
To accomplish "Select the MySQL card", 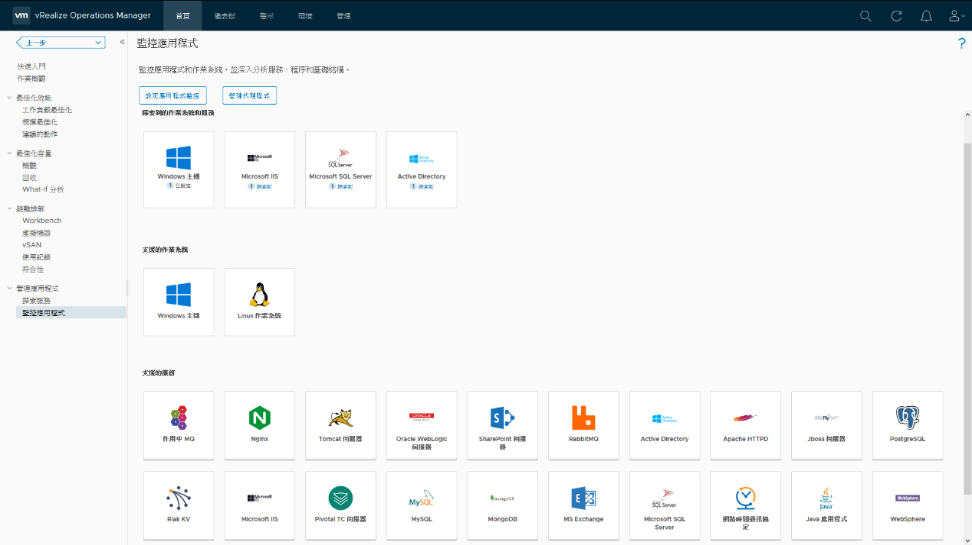I will point(422,505).
